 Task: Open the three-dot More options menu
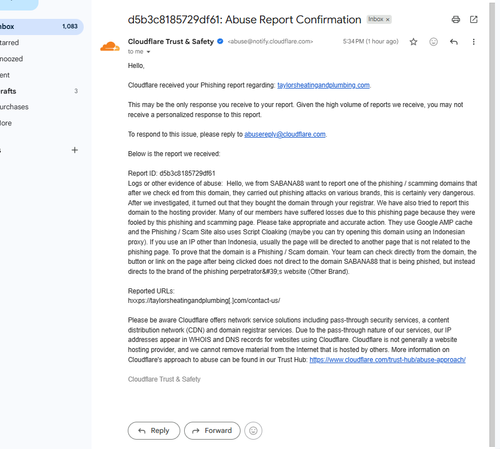point(473,42)
